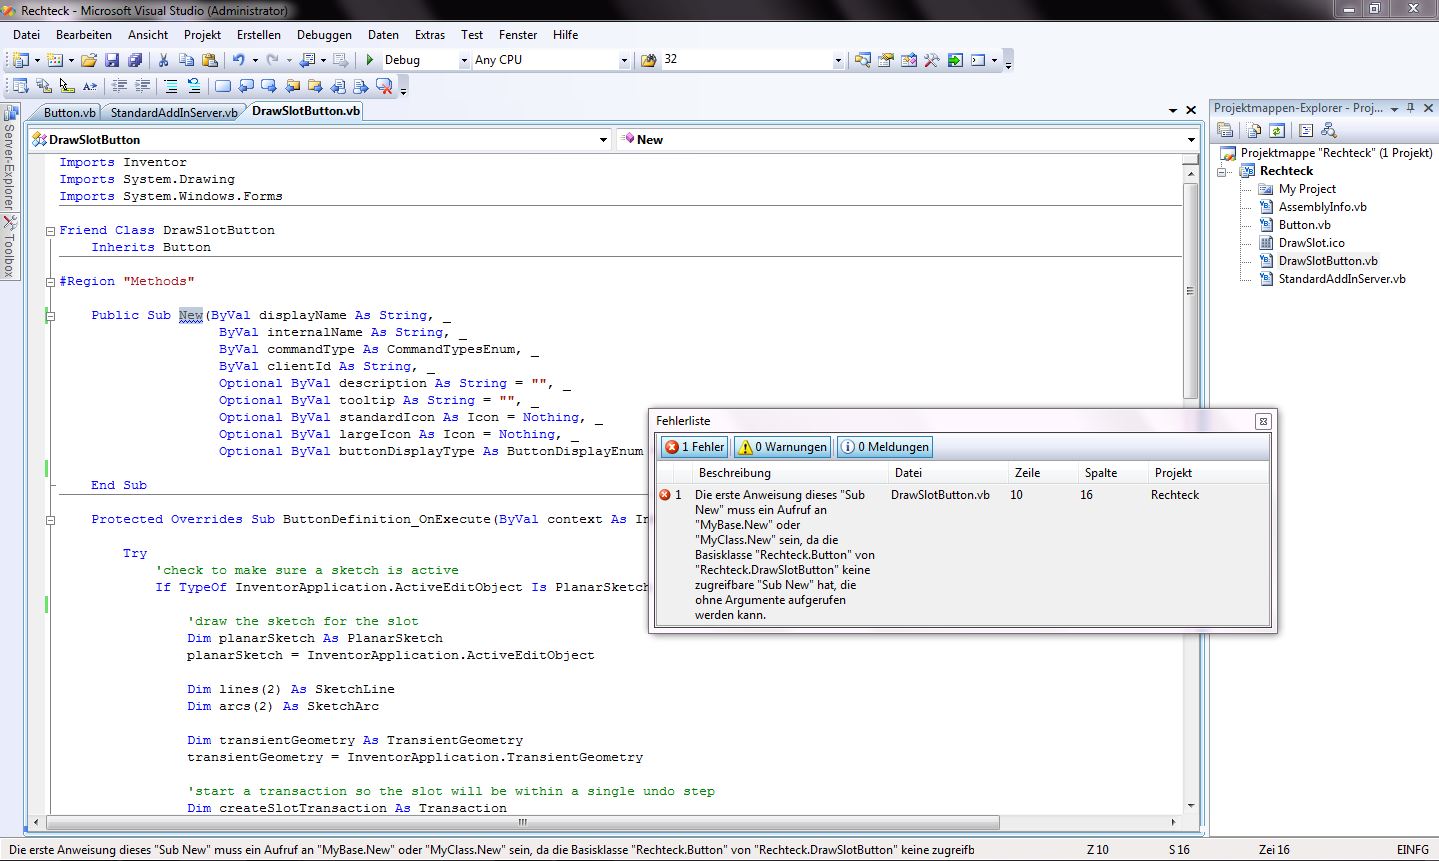Image resolution: width=1439 pixels, height=861 pixels.
Task: Collapse the ButtonDefinition_OnExecute sub outline
Action: click(50, 520)
